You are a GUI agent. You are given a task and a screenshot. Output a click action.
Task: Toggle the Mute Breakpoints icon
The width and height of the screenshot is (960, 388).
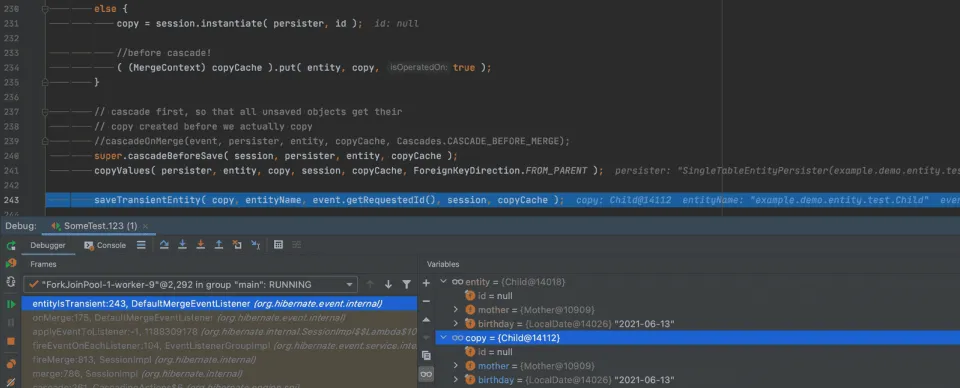pyautogui.click(x=11, y=382)
